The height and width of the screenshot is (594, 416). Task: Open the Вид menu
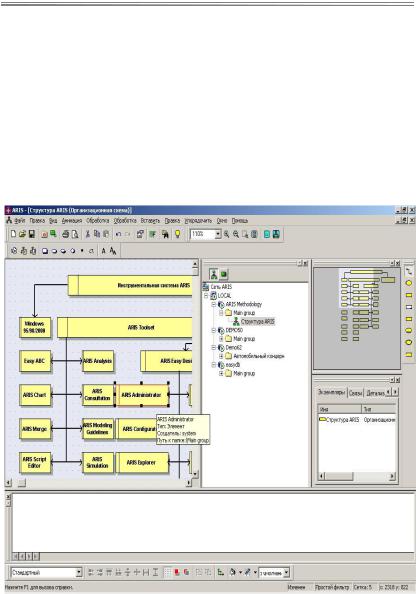point(53,220)
